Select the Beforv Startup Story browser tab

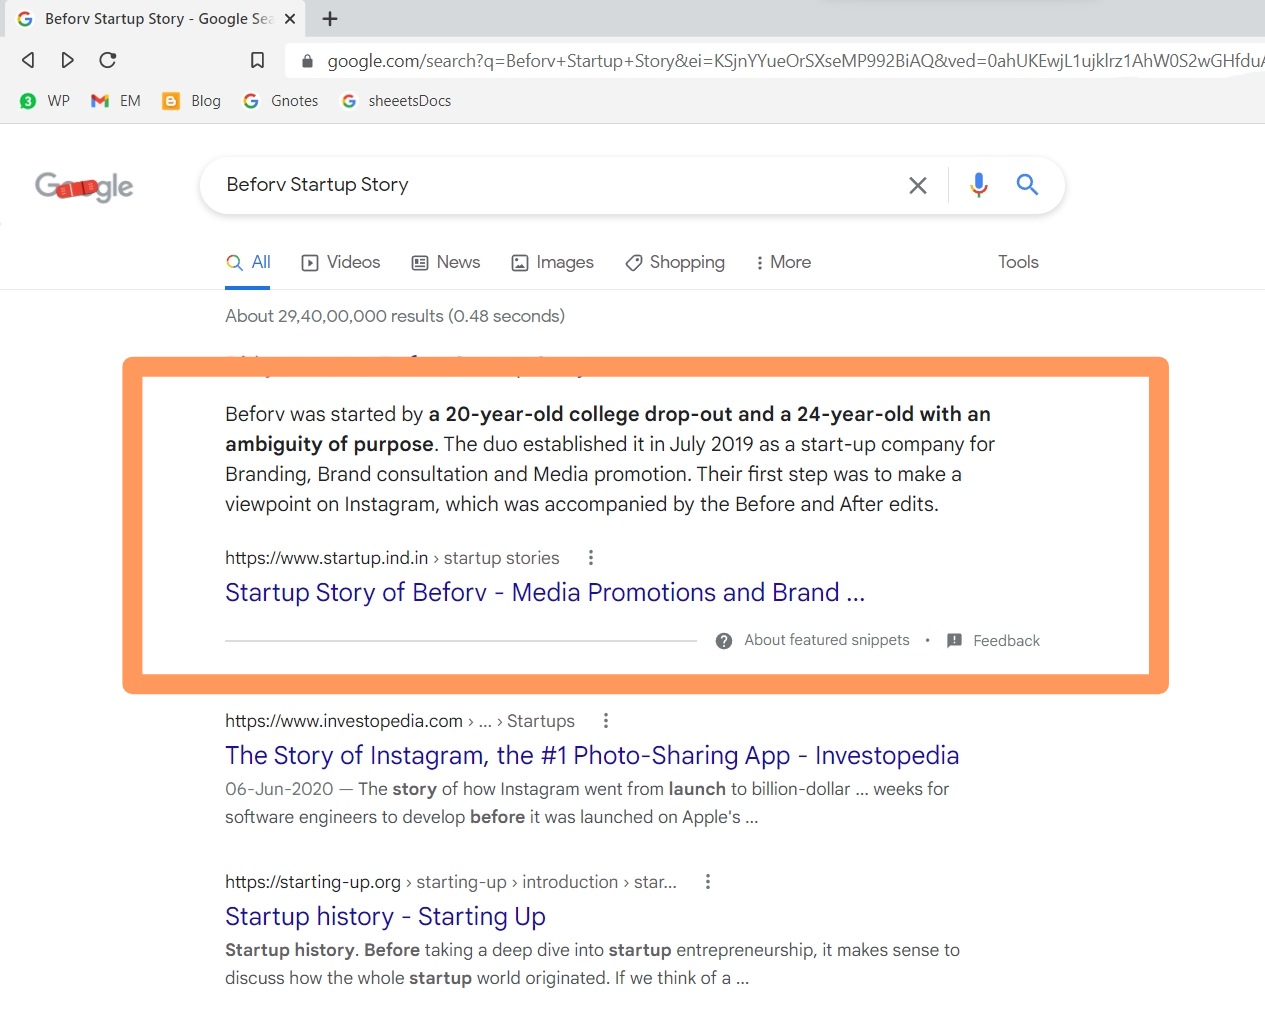155,18
